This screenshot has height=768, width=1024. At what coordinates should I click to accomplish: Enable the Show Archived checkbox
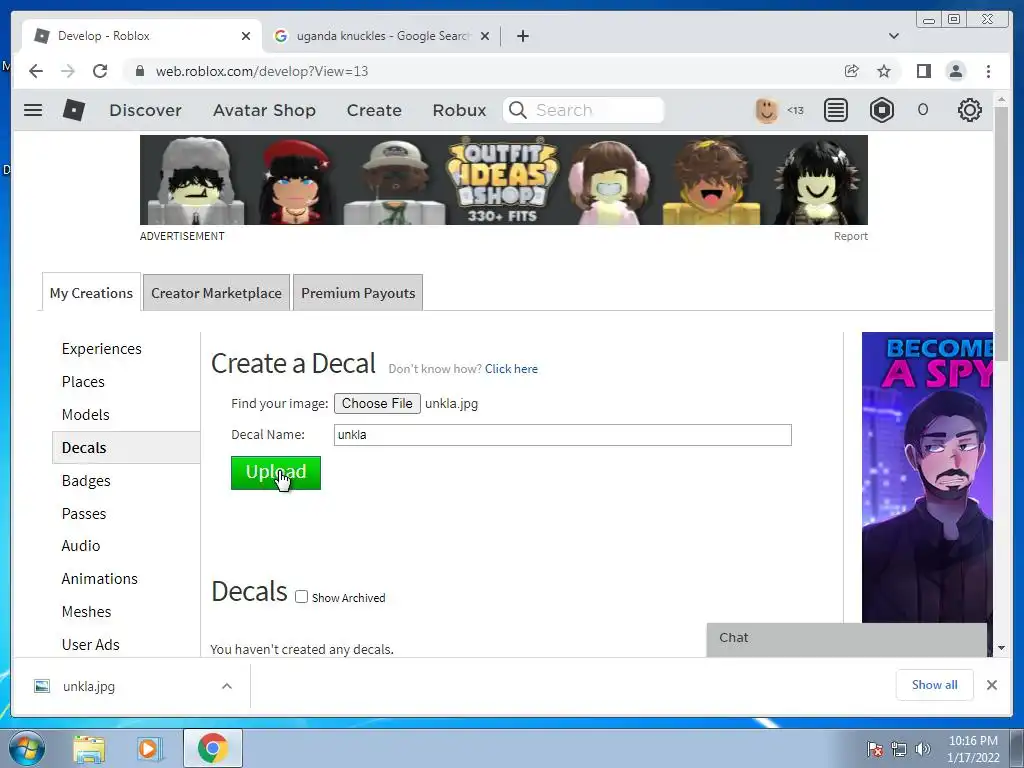click(x=301, y=597)
